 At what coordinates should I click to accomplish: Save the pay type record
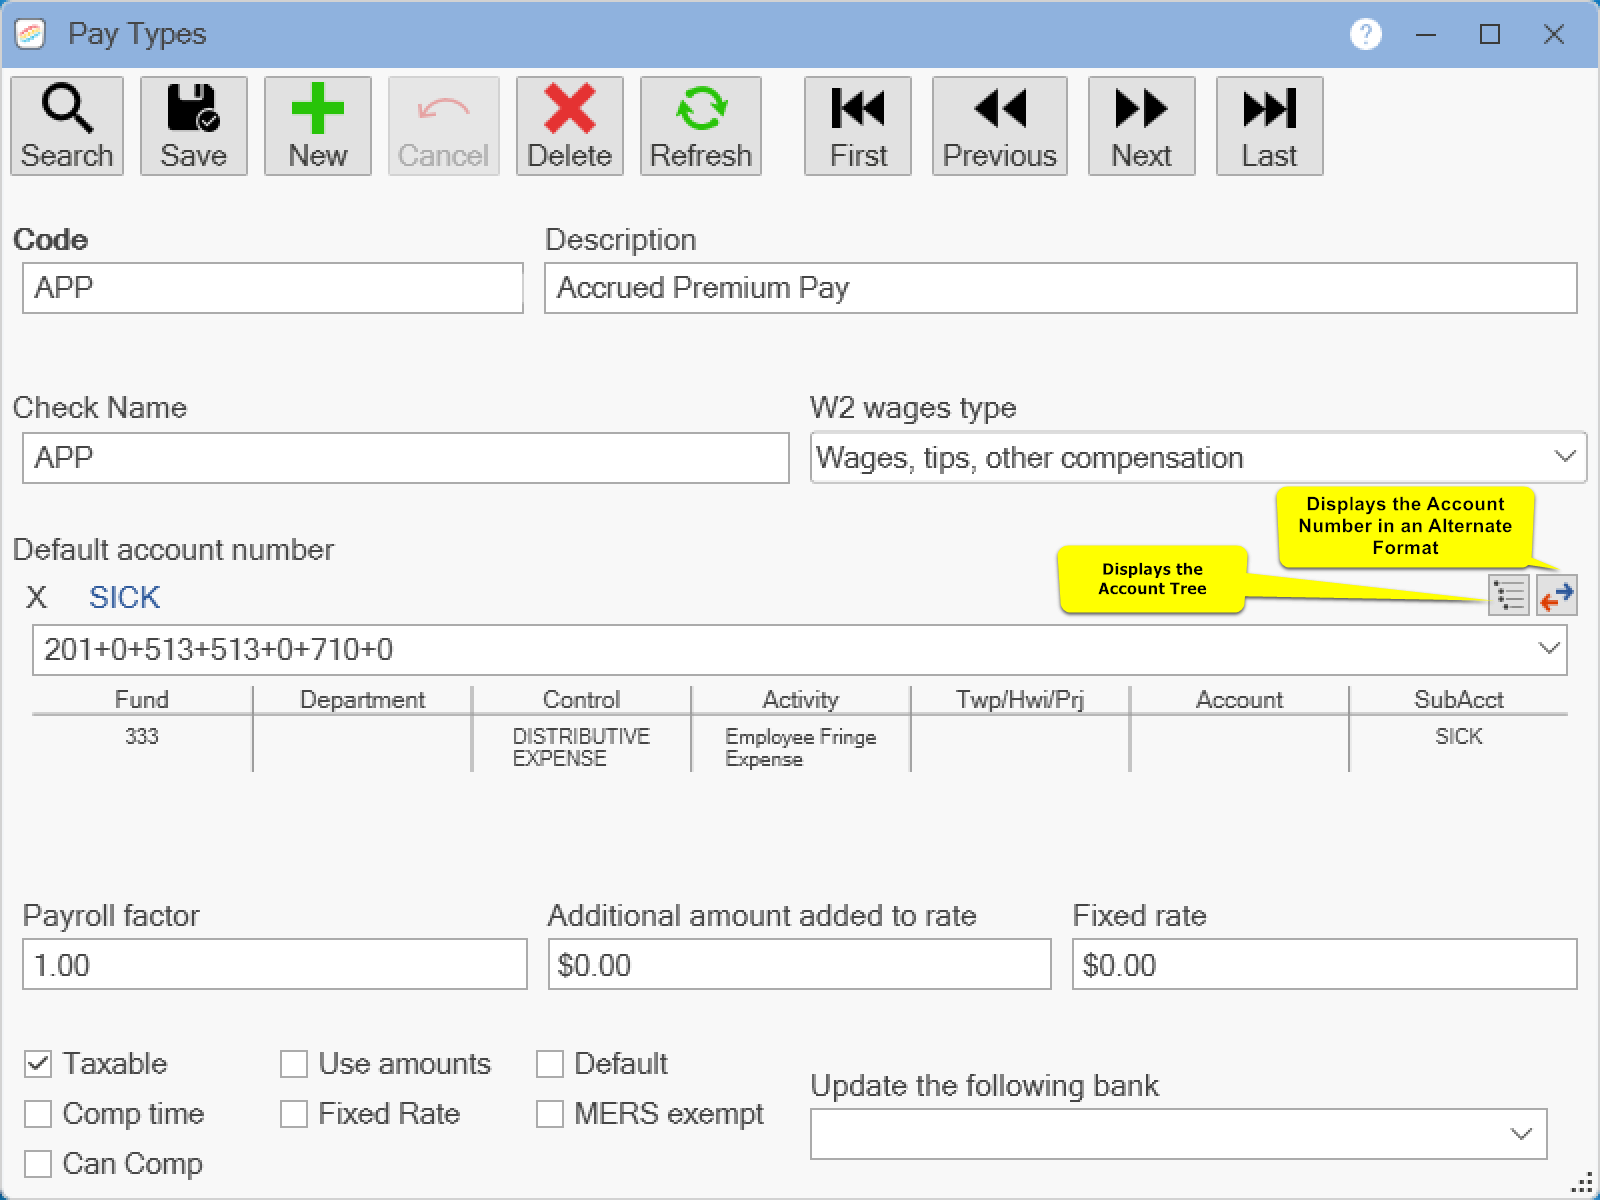point(193,126)
